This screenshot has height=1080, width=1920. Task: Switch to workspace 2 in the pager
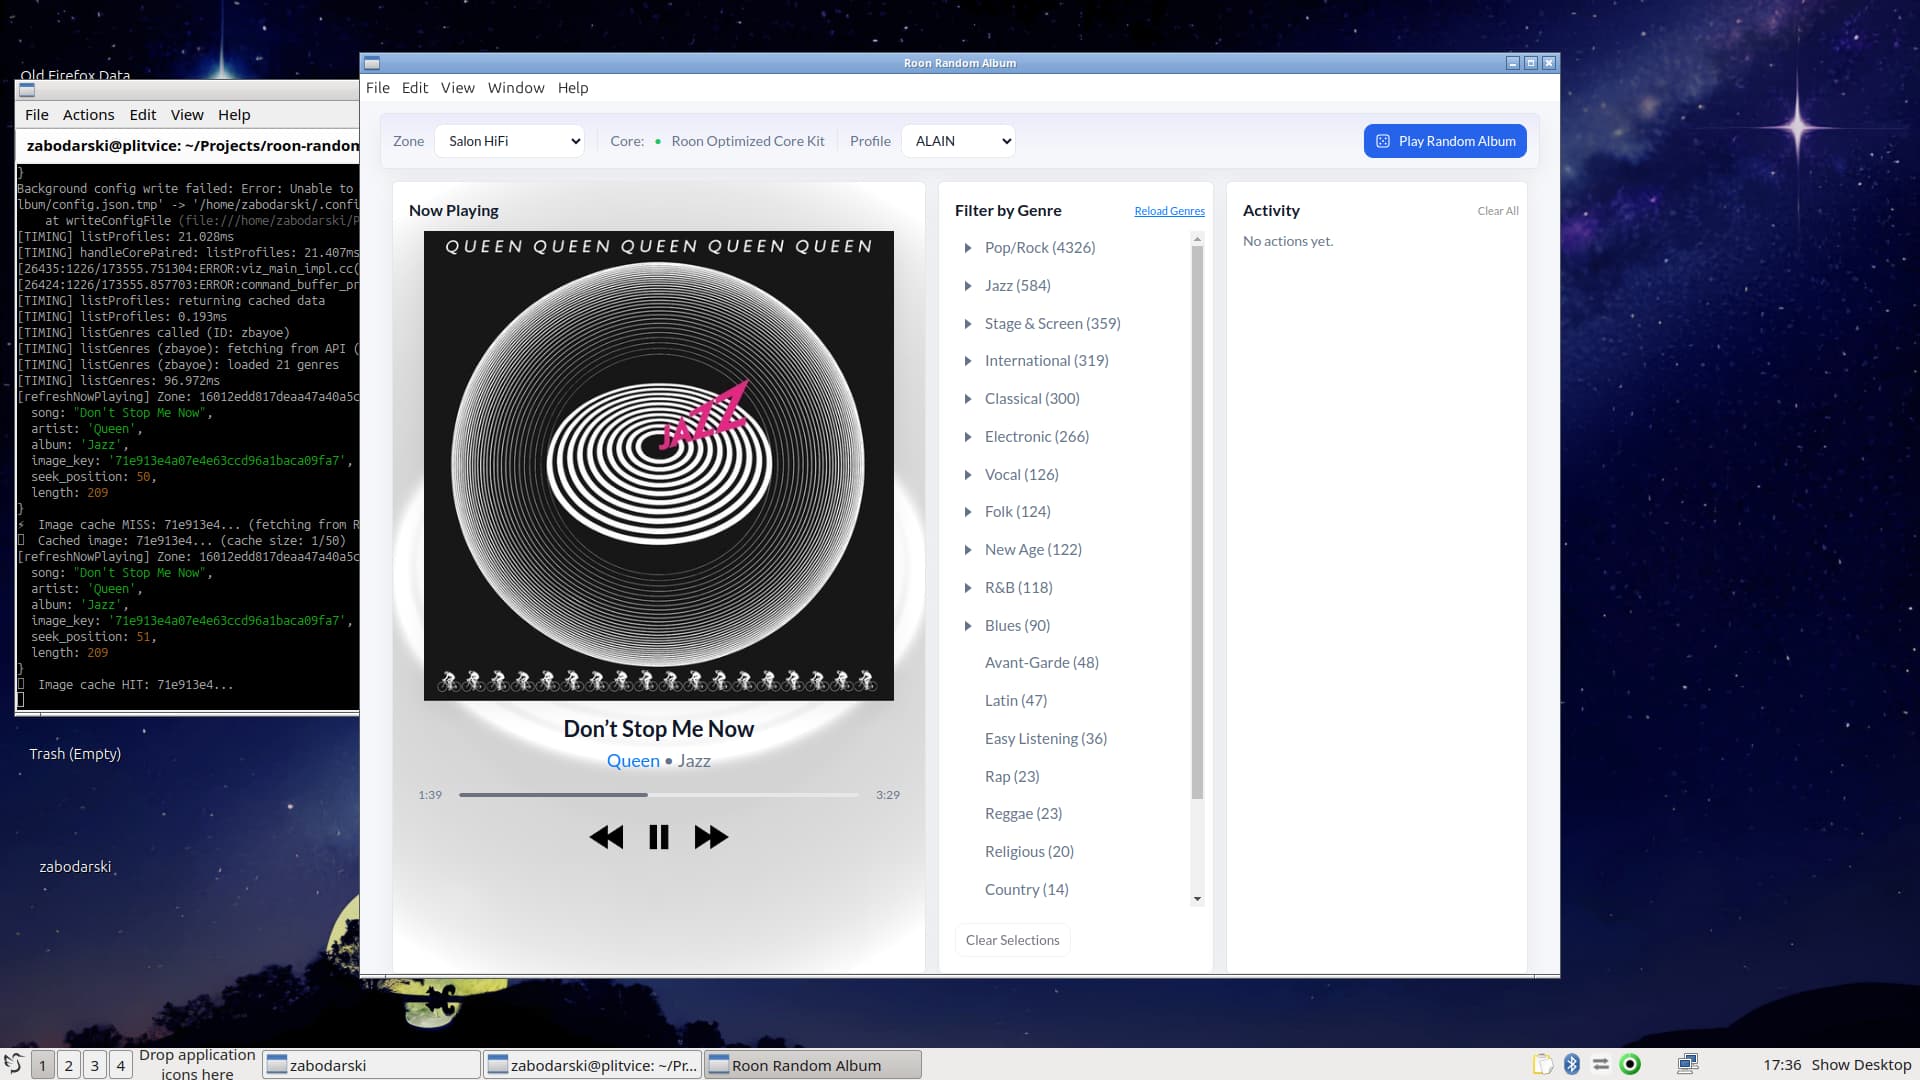pos(69,1065)
